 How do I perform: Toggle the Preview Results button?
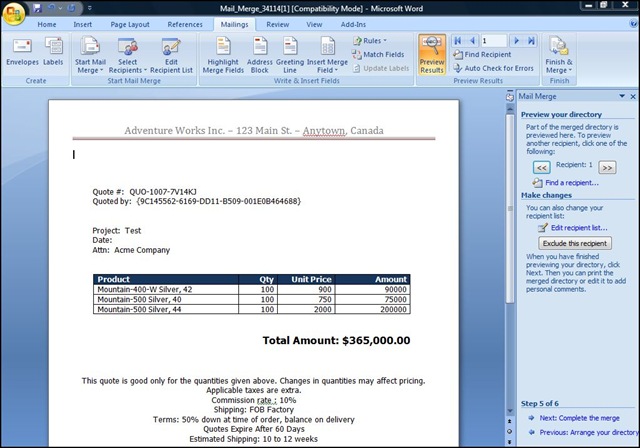coord(432,52)
